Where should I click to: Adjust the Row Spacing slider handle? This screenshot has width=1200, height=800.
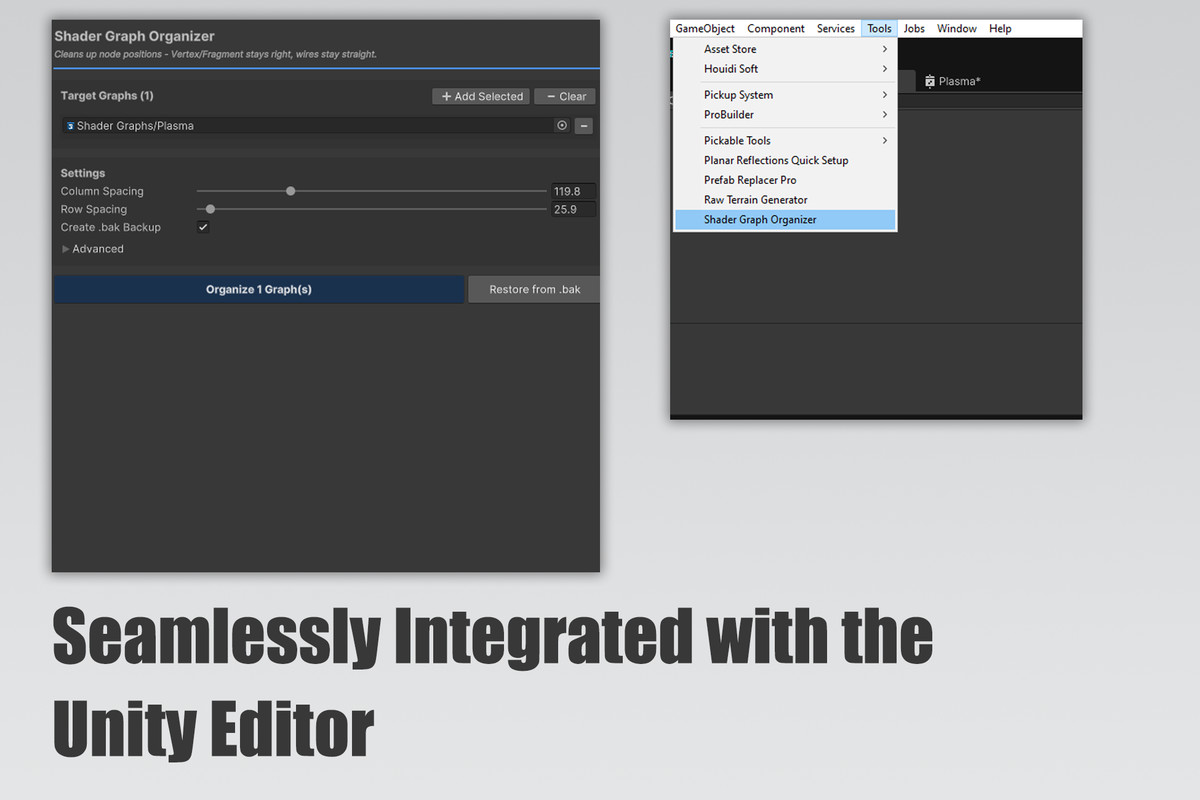[x=210, y=209]
